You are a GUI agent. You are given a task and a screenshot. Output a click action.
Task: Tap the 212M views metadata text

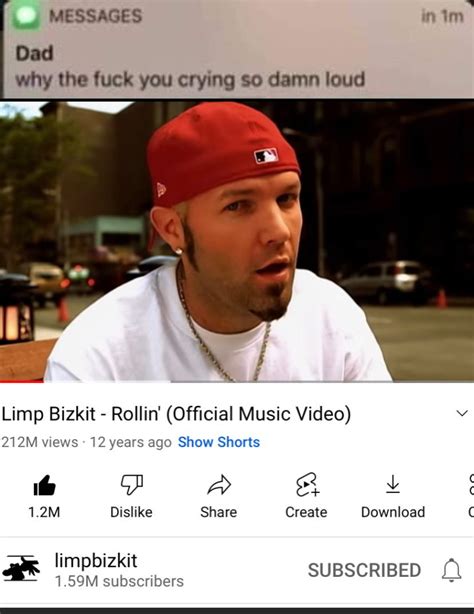coord(40,442)
